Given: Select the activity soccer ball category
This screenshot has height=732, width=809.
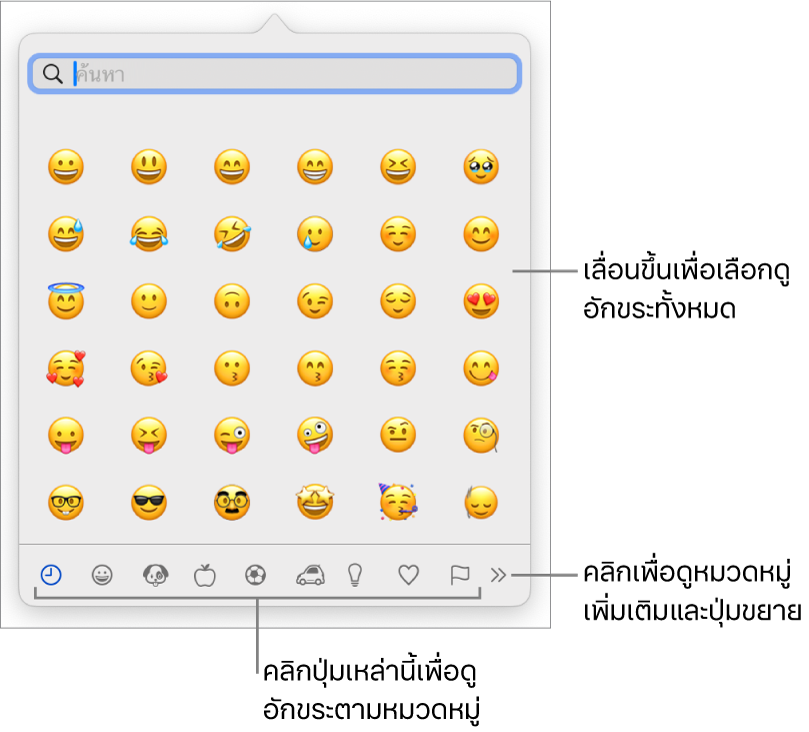Looking at the screenshot, I should point(255,574).
